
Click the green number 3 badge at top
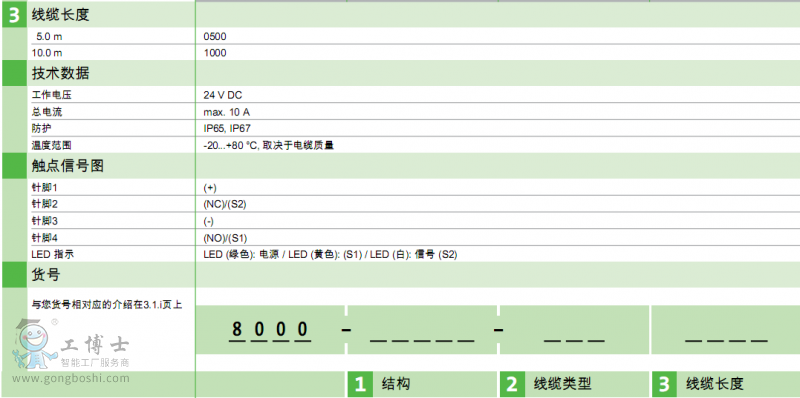(14, 15)
